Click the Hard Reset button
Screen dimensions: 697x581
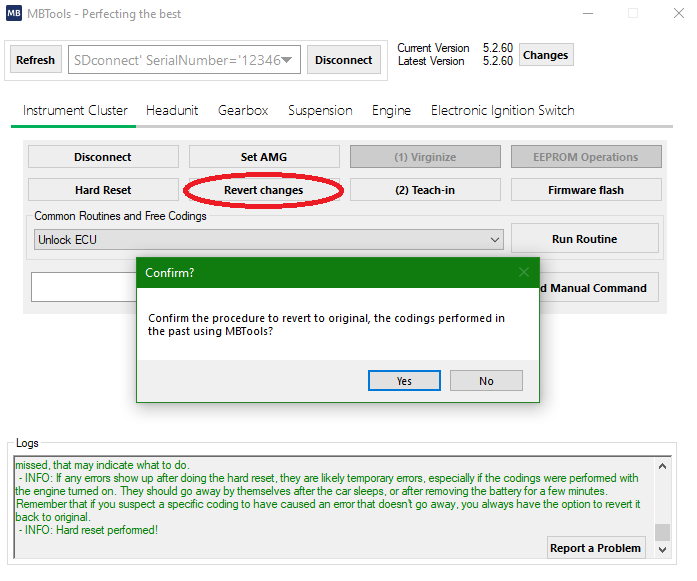(x=103, y=190)
